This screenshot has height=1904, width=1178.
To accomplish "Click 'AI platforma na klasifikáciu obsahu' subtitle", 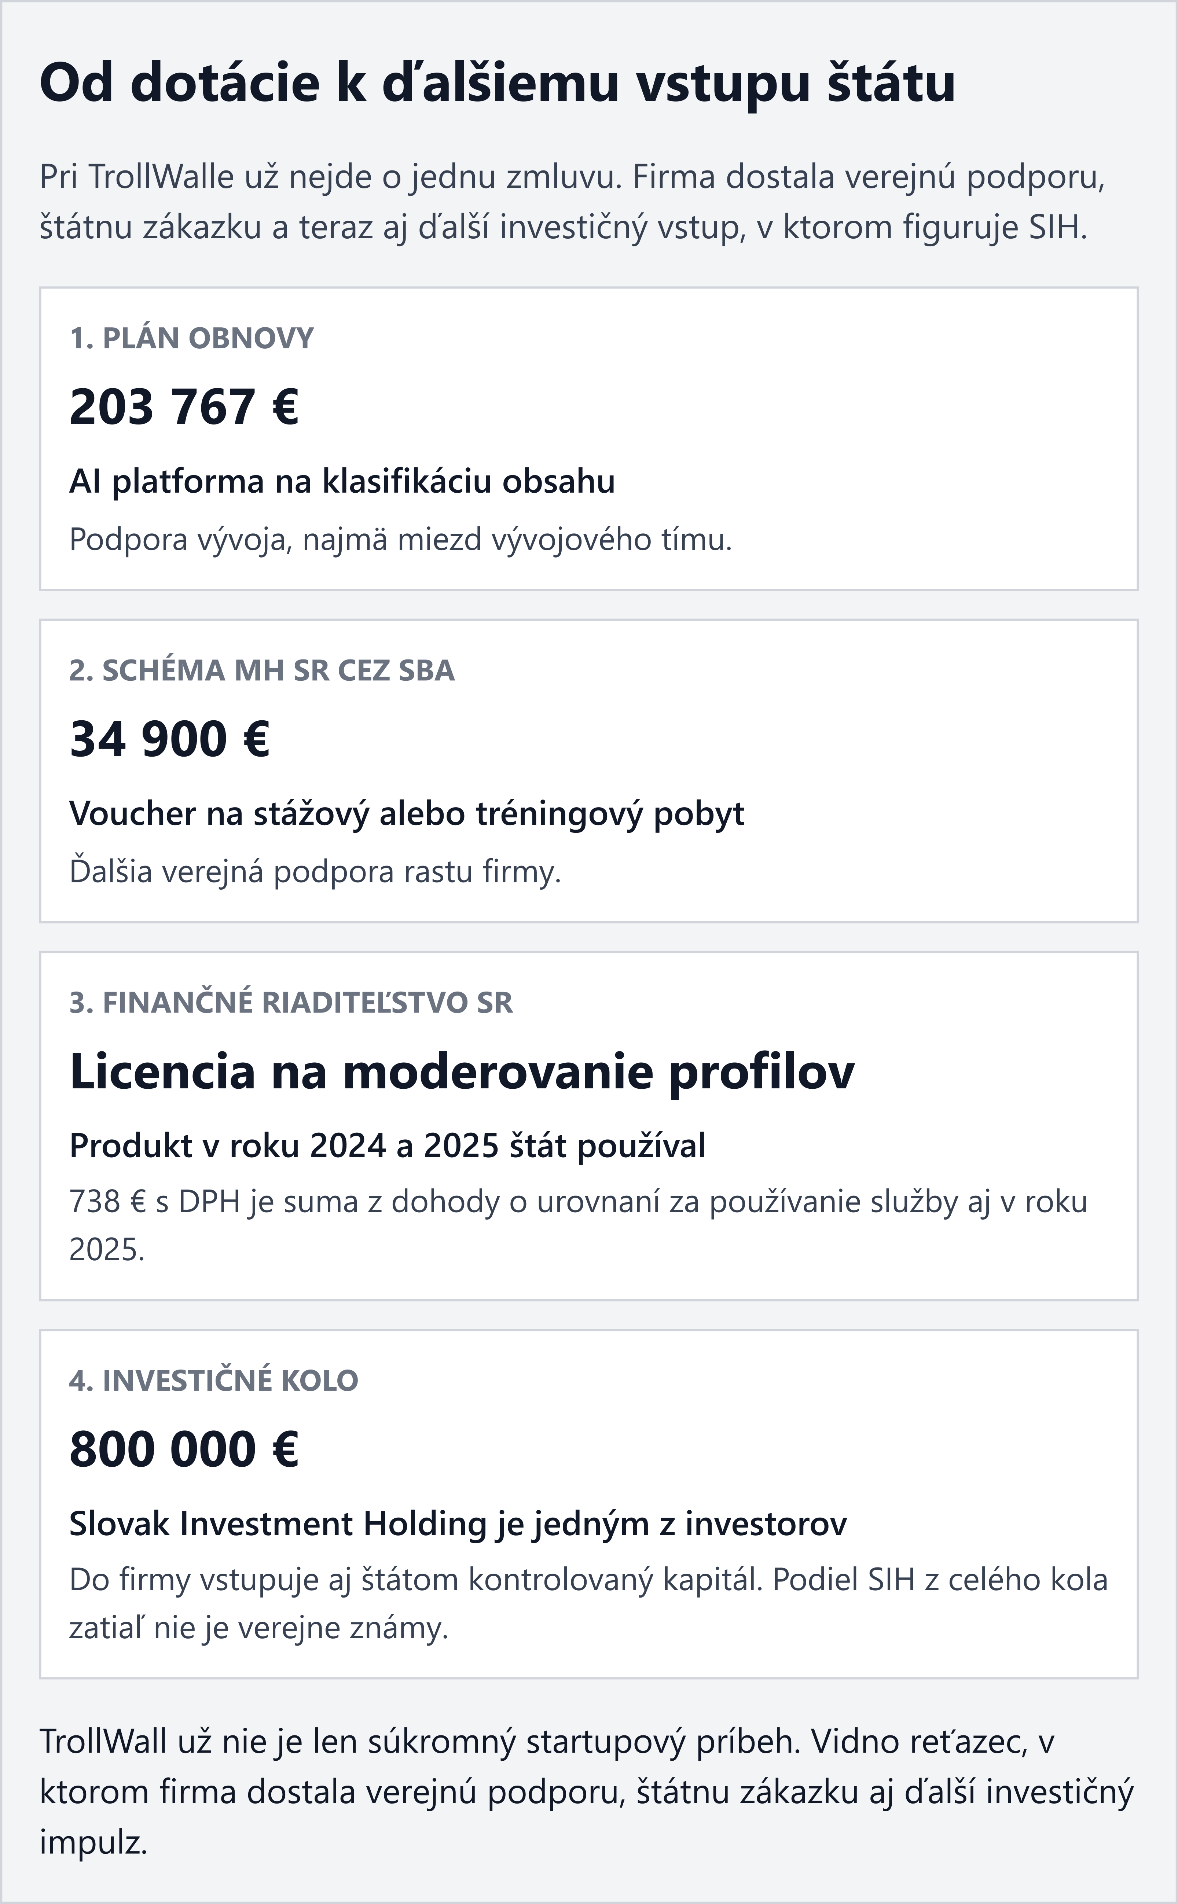I will (342, 482).
